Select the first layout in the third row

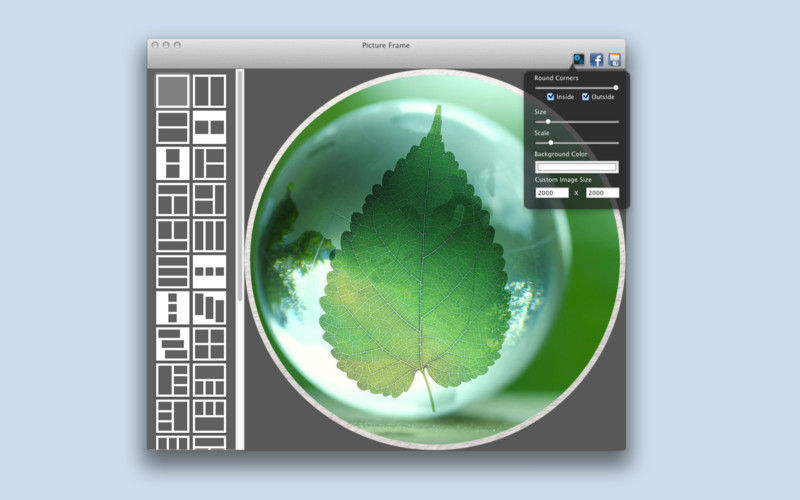tap(172, 163)
